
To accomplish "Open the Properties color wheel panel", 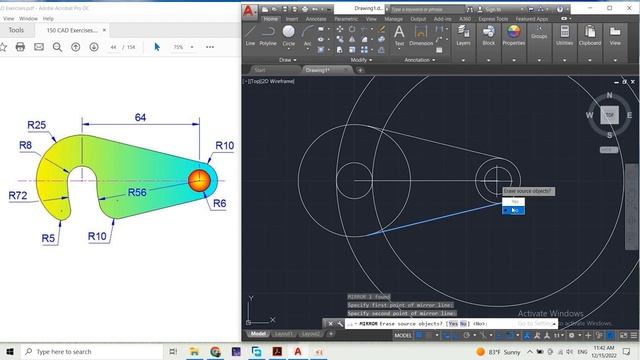I will (x=513, y=35).
